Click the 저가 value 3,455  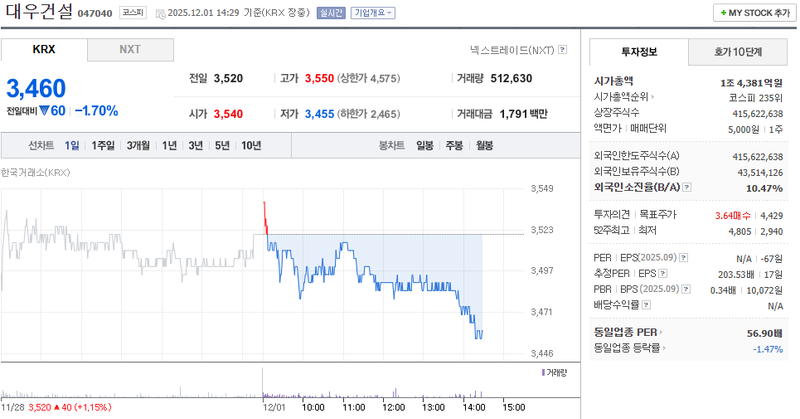[x=319, y=114]
